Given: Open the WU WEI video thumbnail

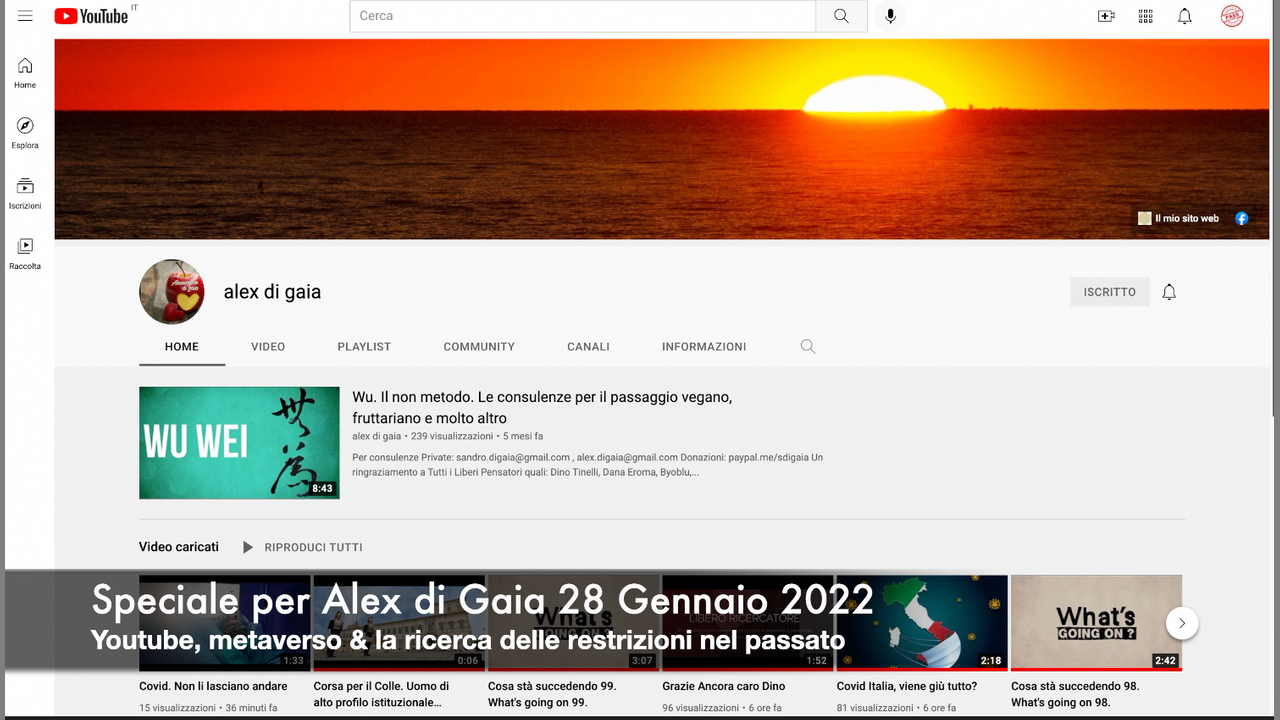Looking at the screenshot, I should [239, 442].
